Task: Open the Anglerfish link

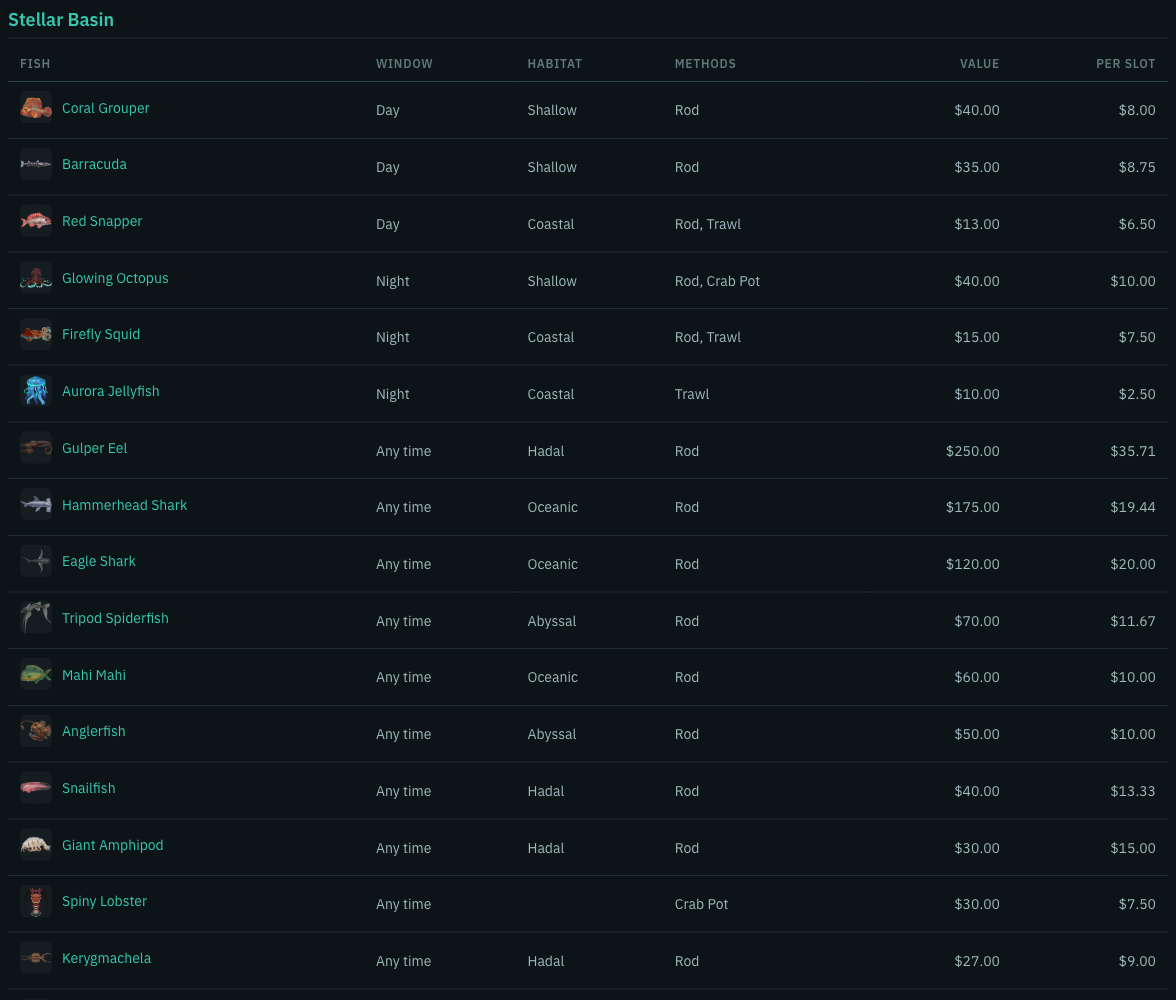Action: [x=94, y=731]
